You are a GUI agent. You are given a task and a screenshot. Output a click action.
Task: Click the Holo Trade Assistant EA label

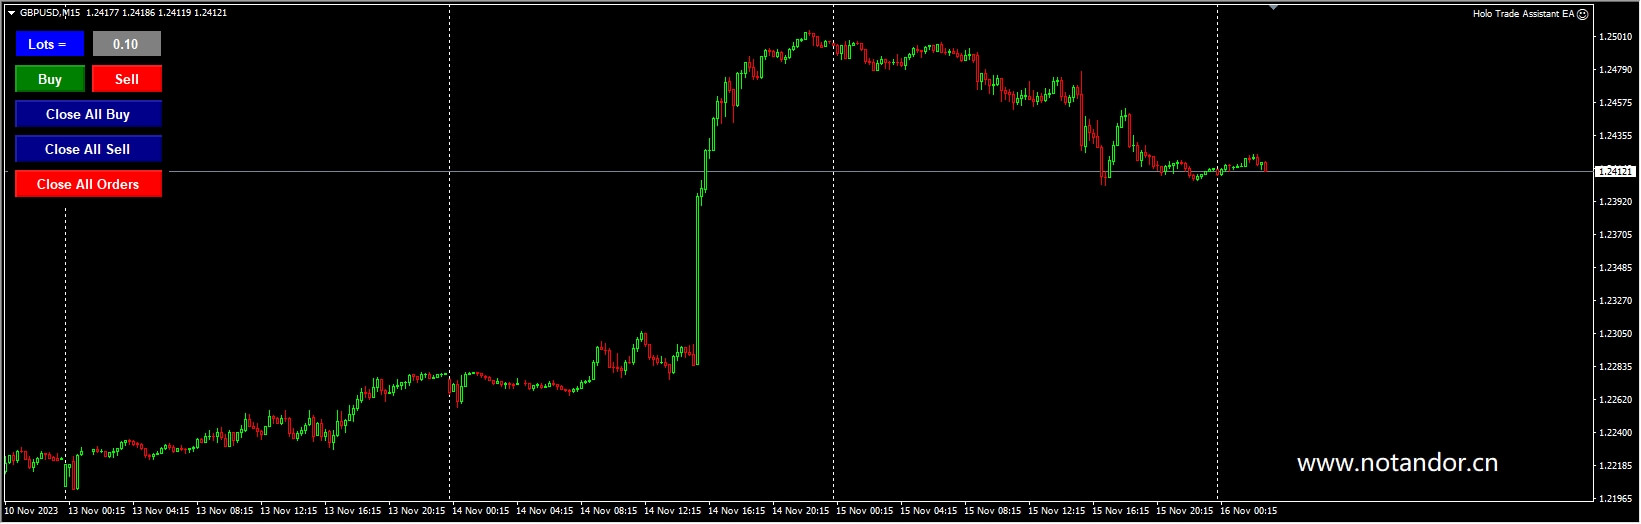click(1523, 14)
